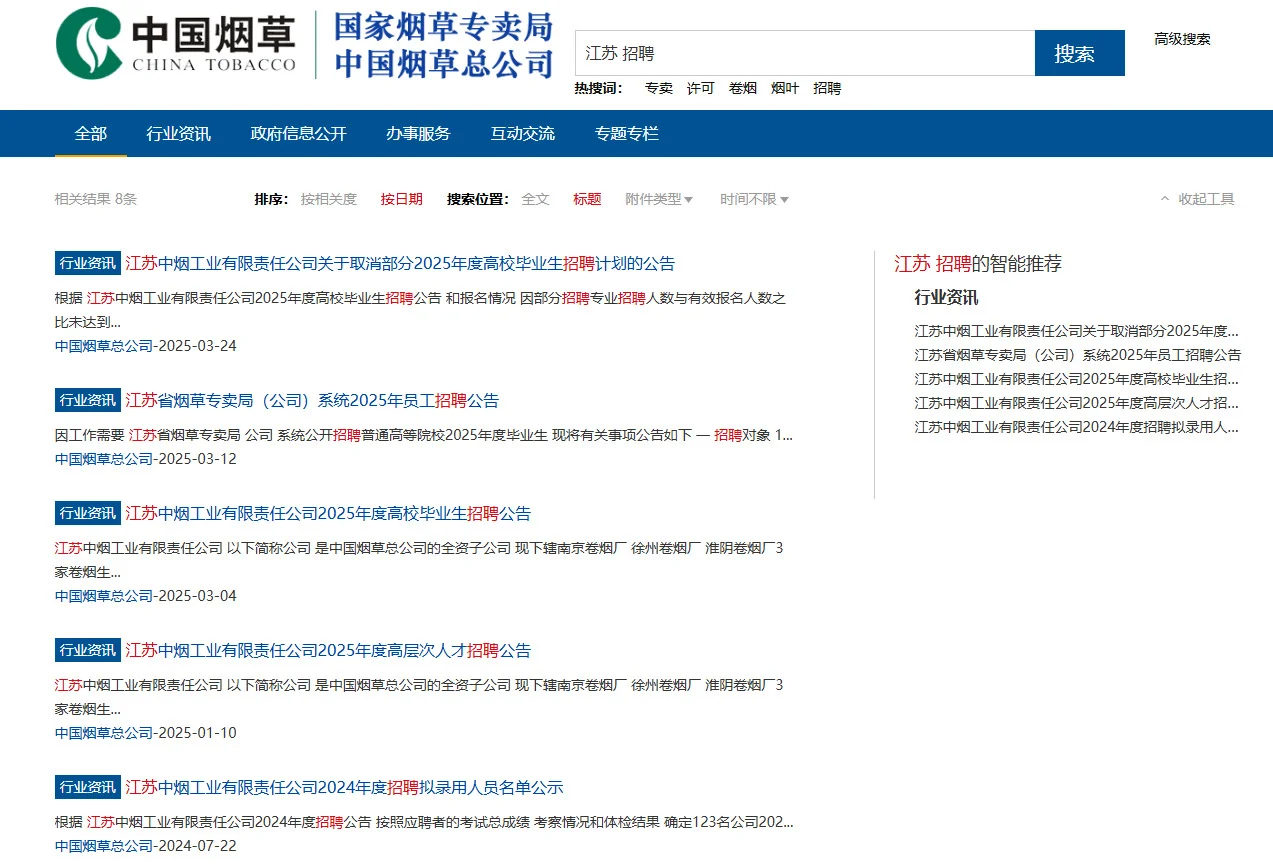Viewport: 1273px width, 864px height.
Task: Expand the 收起工具 chevron
Action: pyautogui.click(x=1165, y=198)
